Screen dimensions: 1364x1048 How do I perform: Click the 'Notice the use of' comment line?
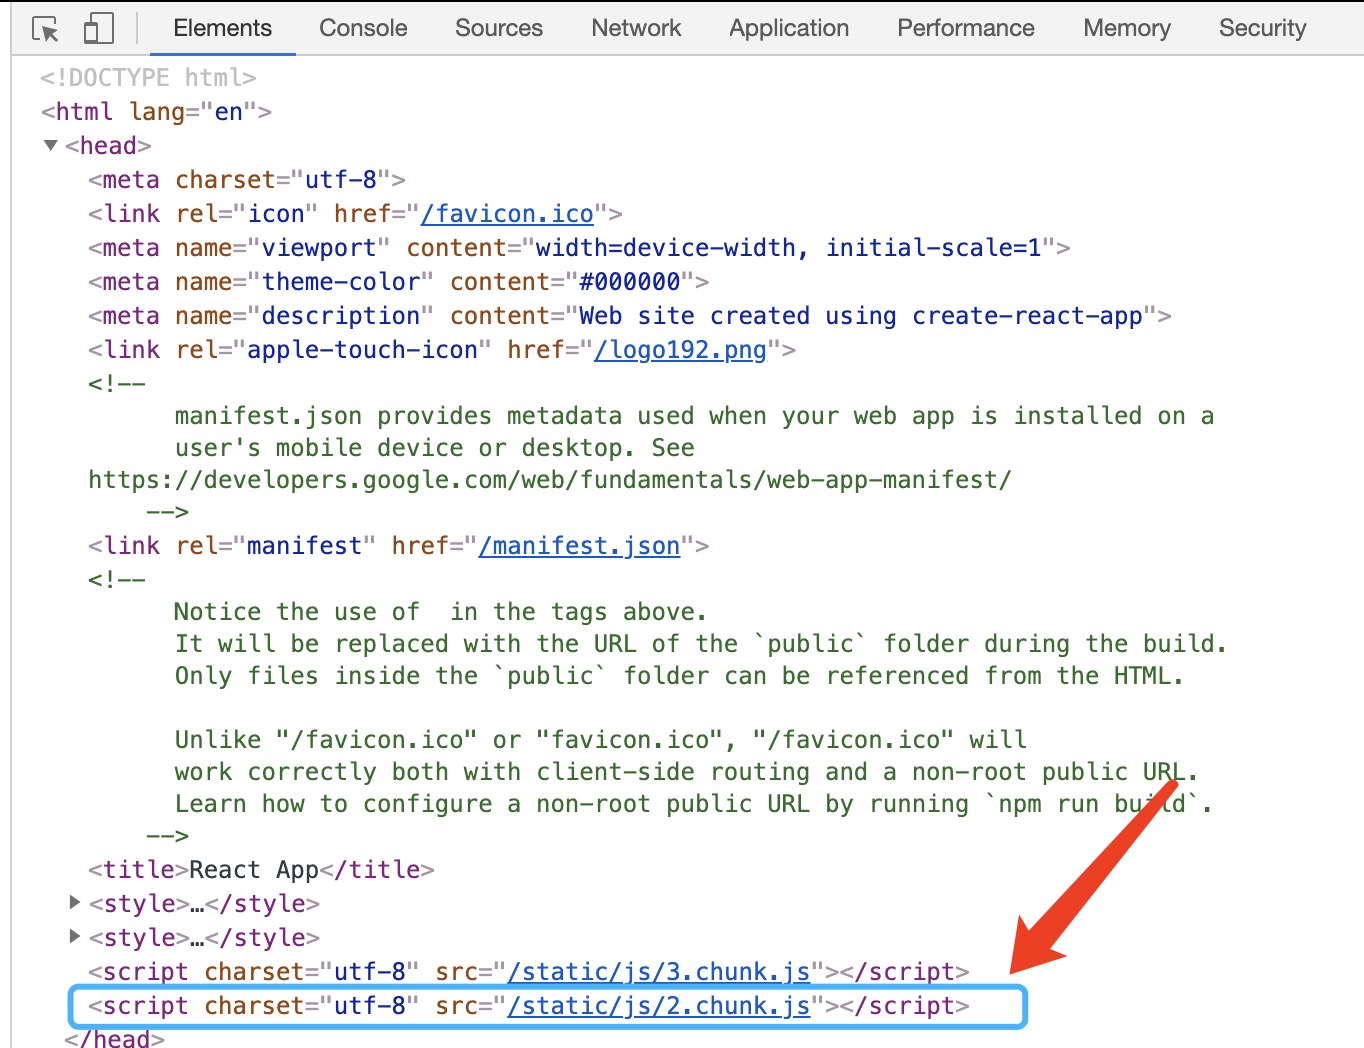(x=440, y=612)
